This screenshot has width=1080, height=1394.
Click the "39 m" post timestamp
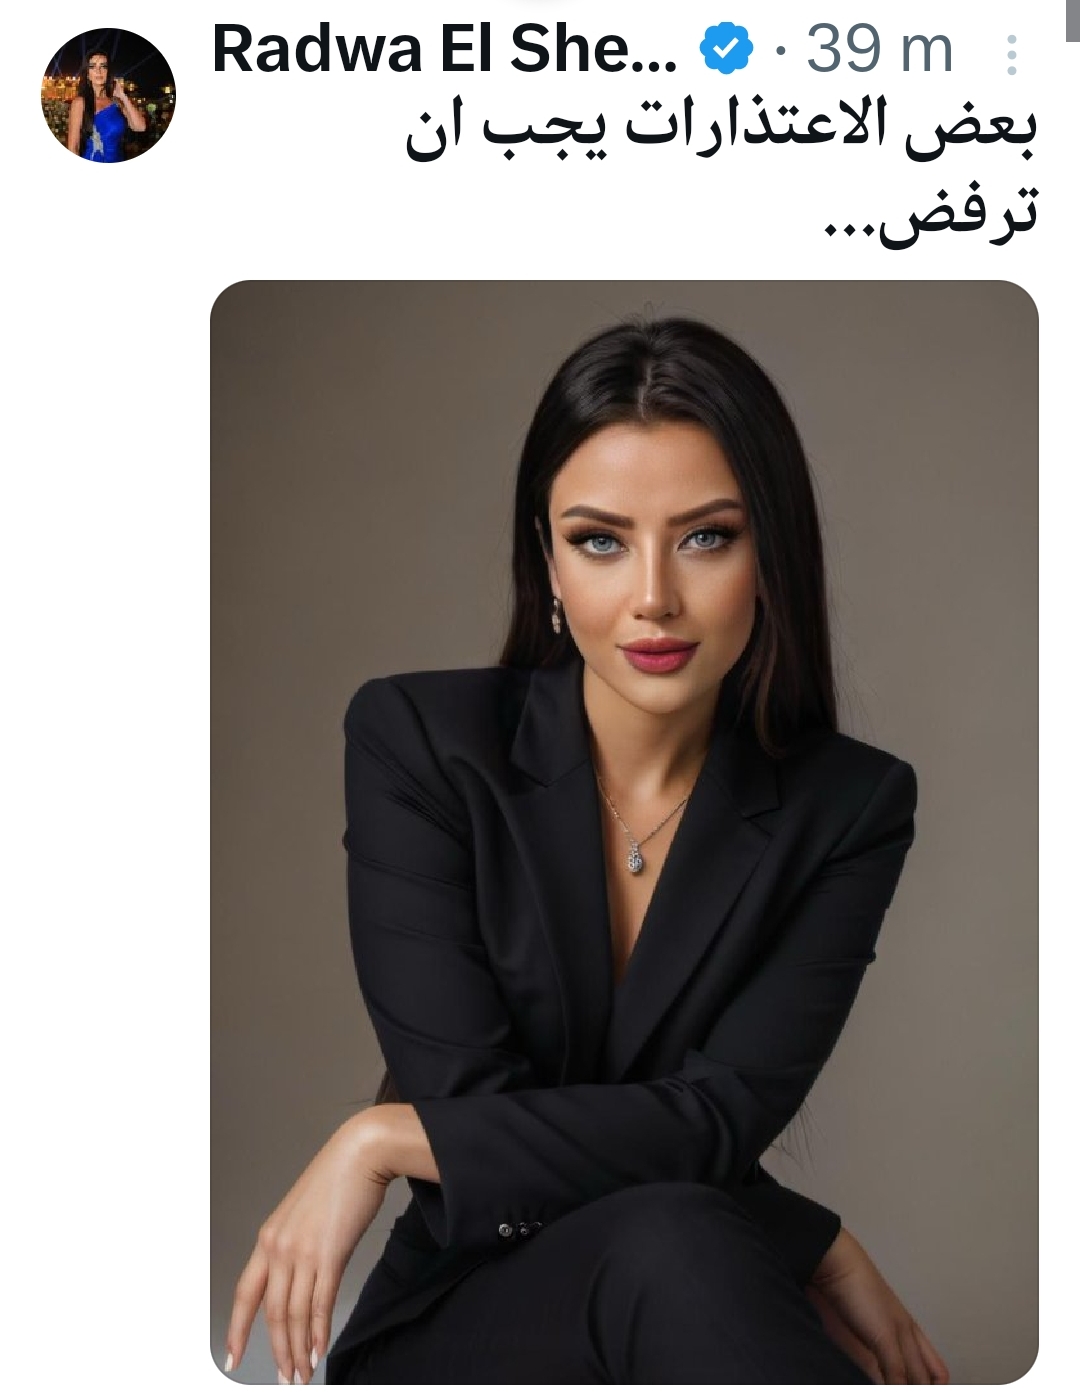880,50
